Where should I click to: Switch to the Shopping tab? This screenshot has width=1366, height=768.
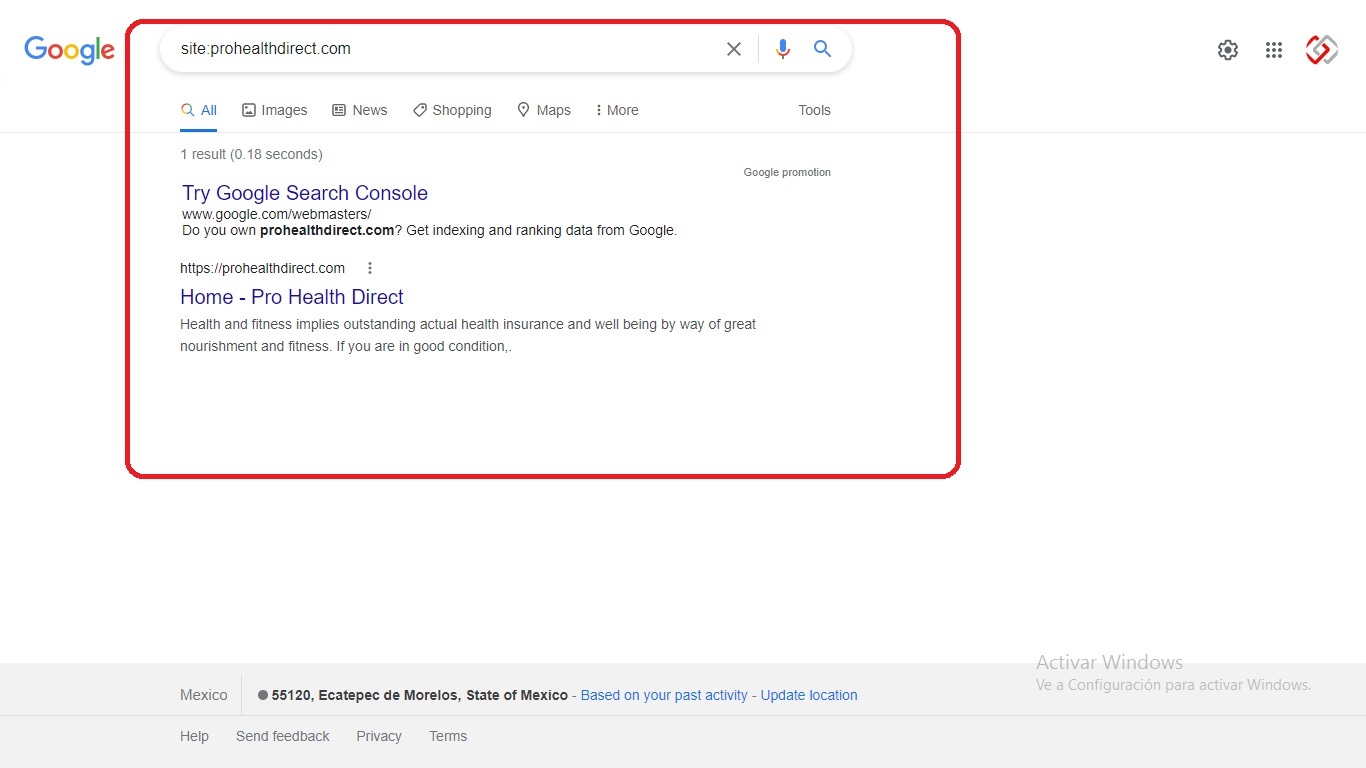[x=452, y=110]
